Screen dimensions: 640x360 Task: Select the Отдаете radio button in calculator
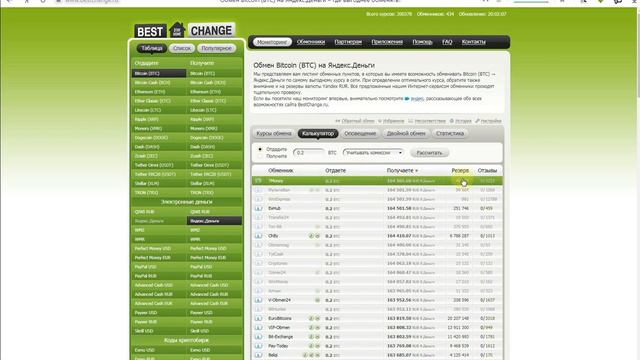click(260, 149)
